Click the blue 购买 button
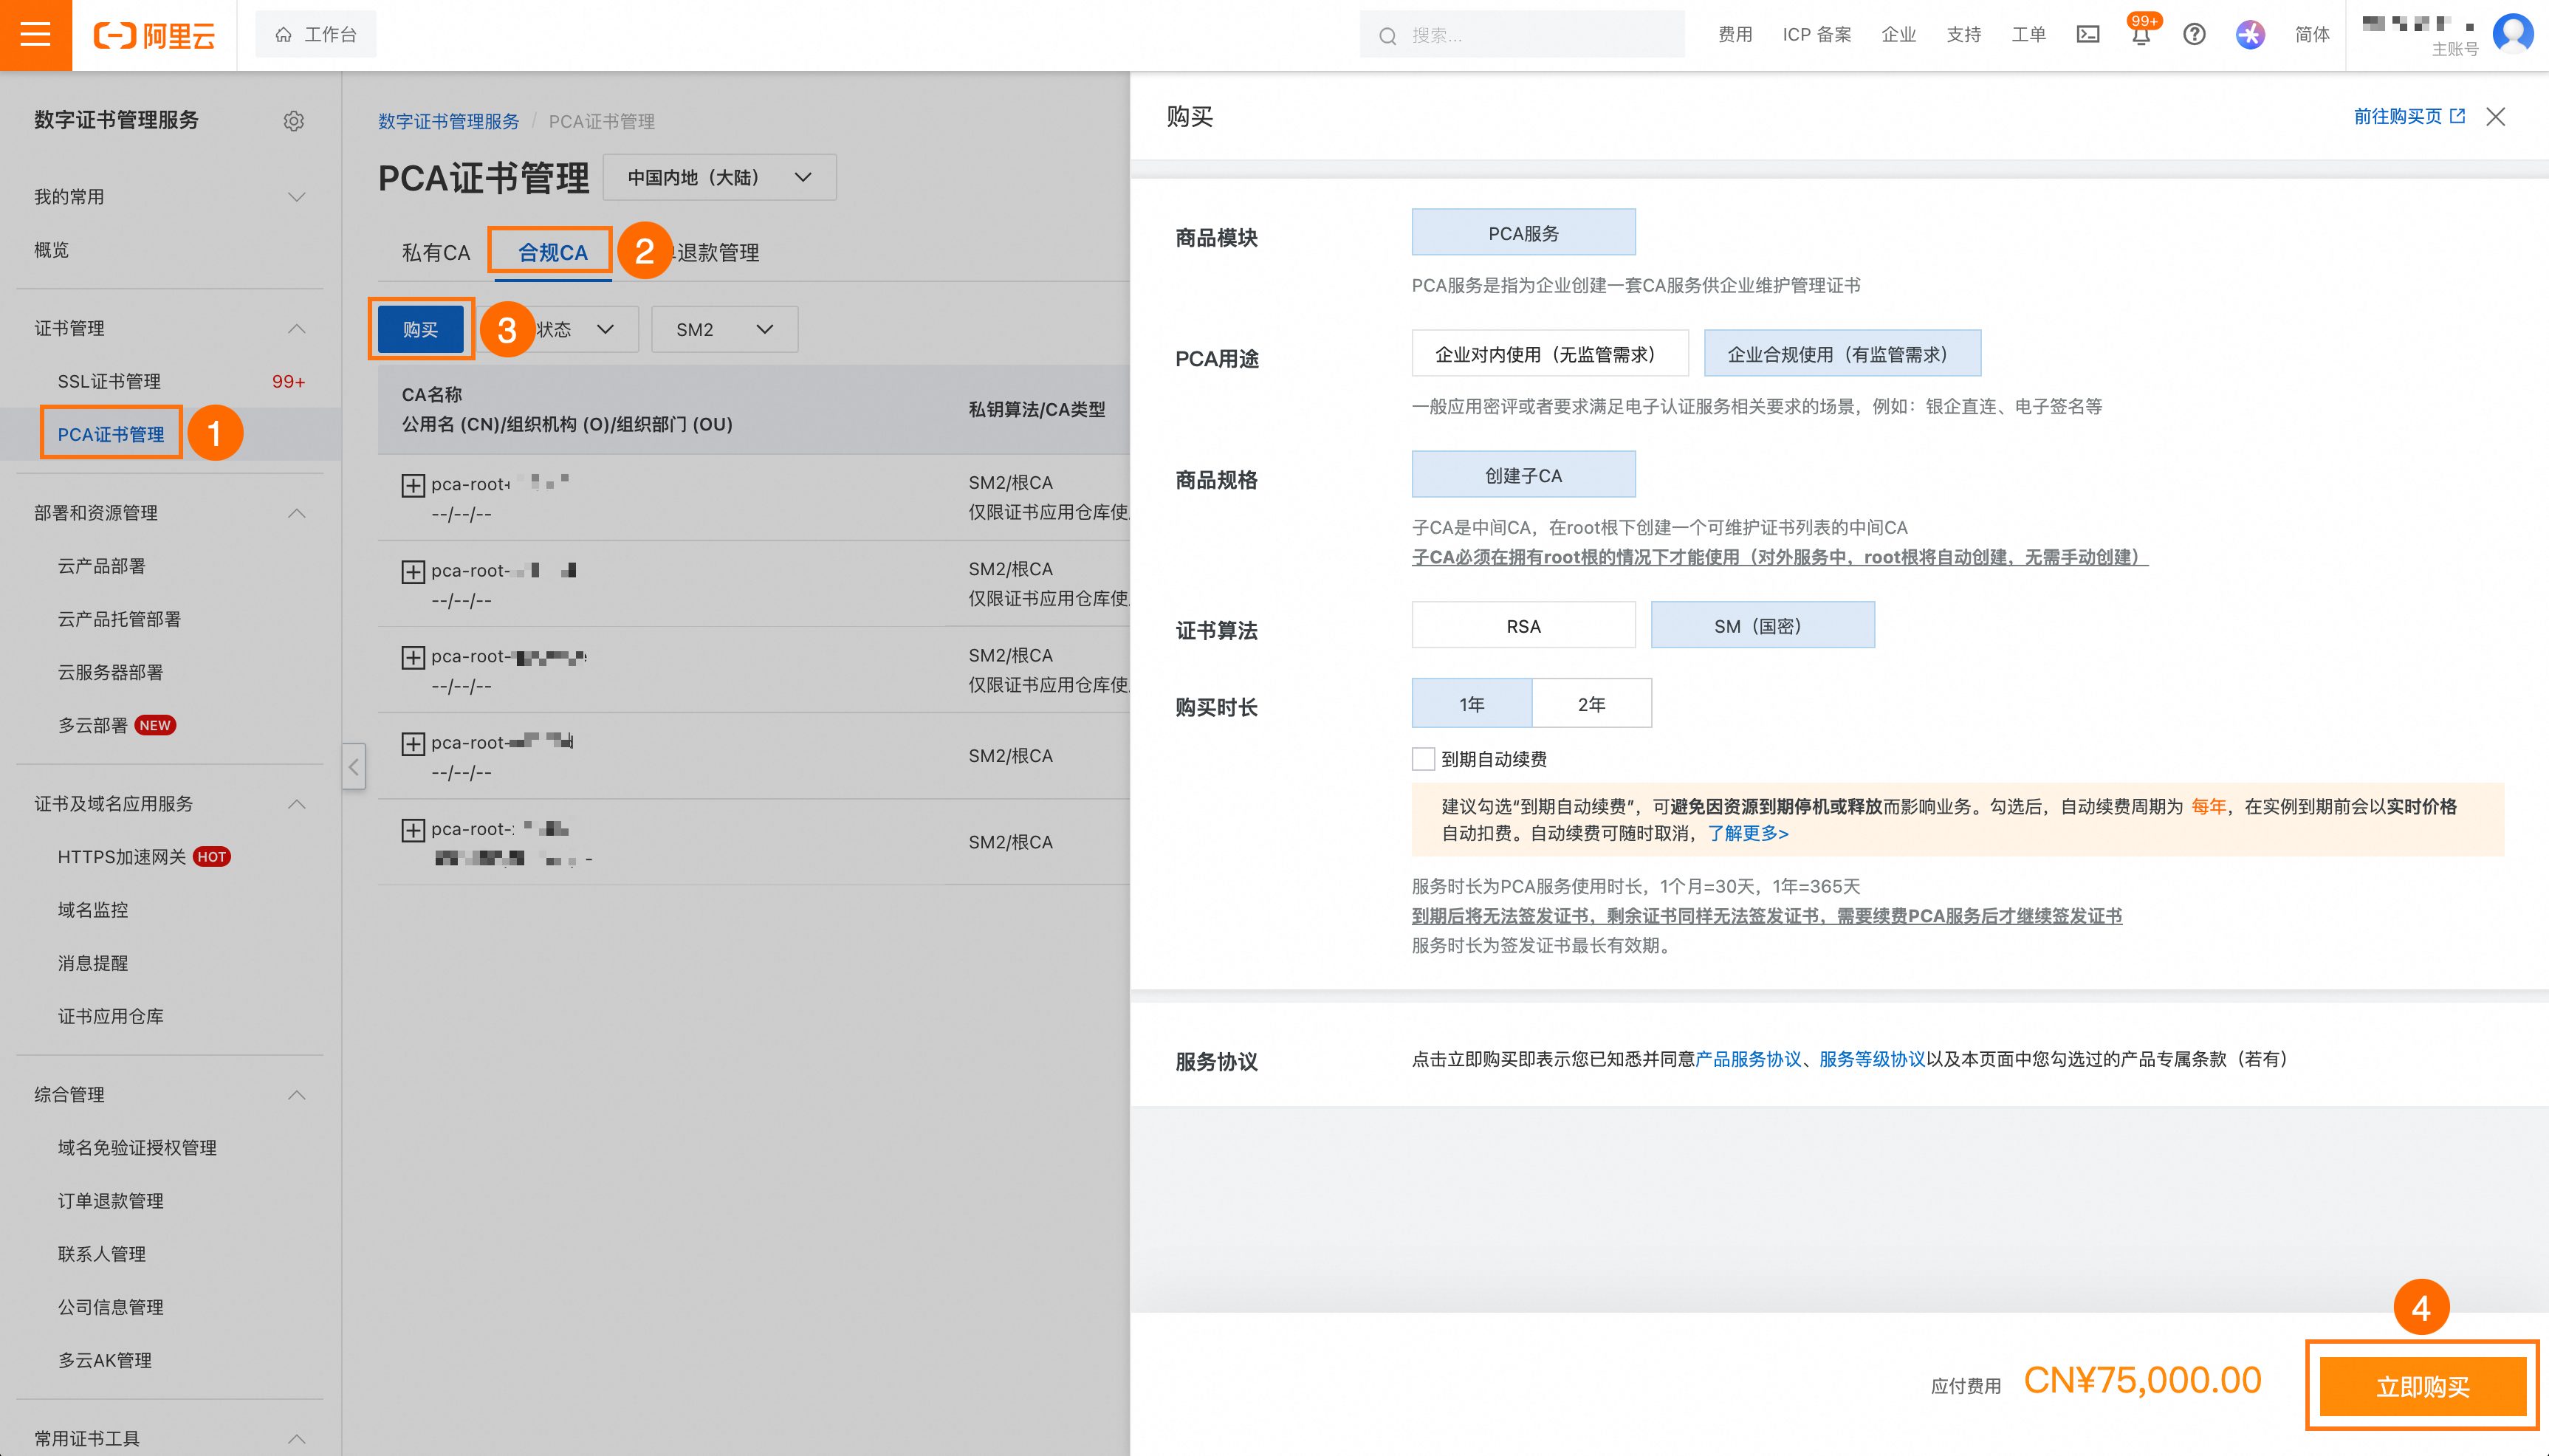This screenshot has height=1456, width=2549. (x=420, y=329)
